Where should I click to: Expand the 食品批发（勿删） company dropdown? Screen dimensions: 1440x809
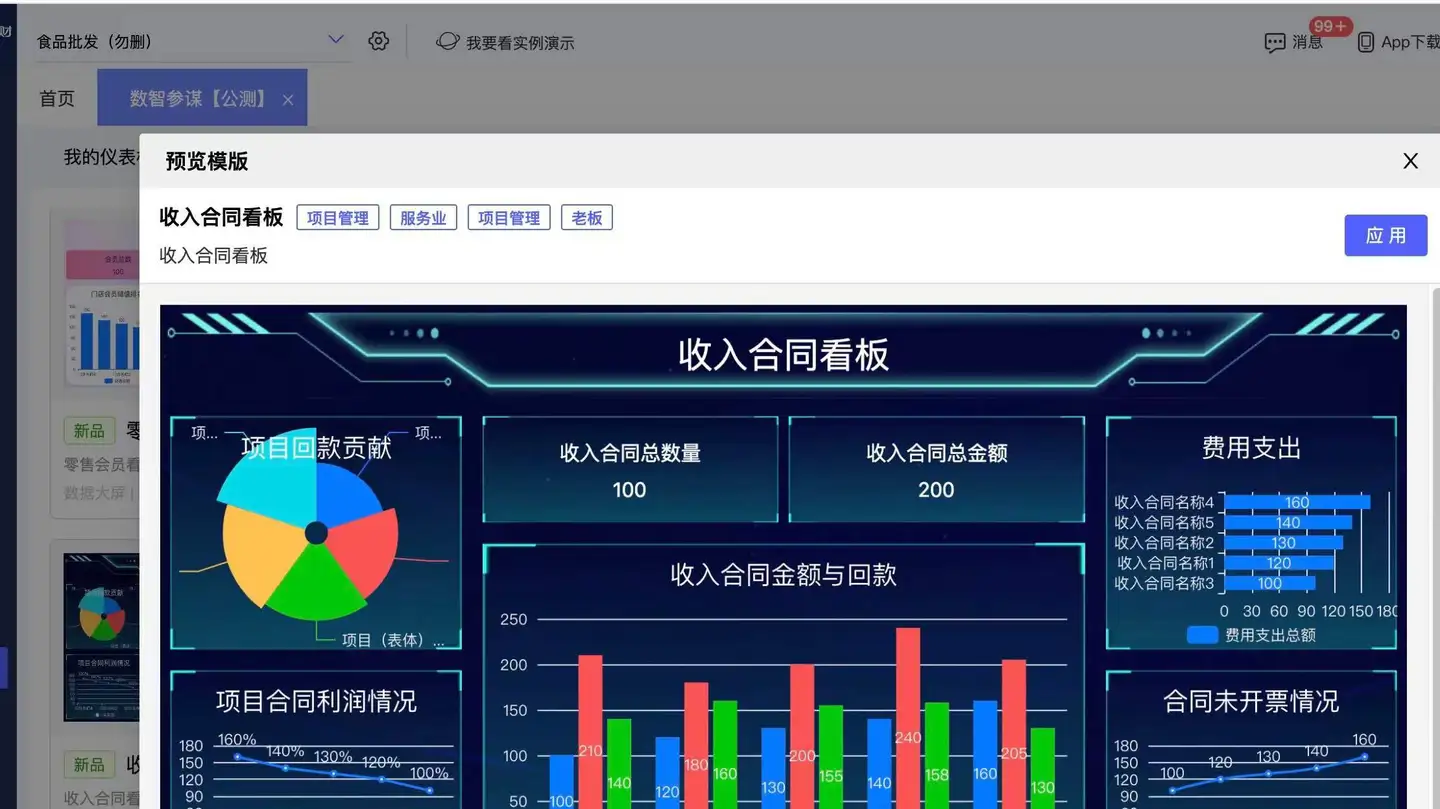[336, 40]
